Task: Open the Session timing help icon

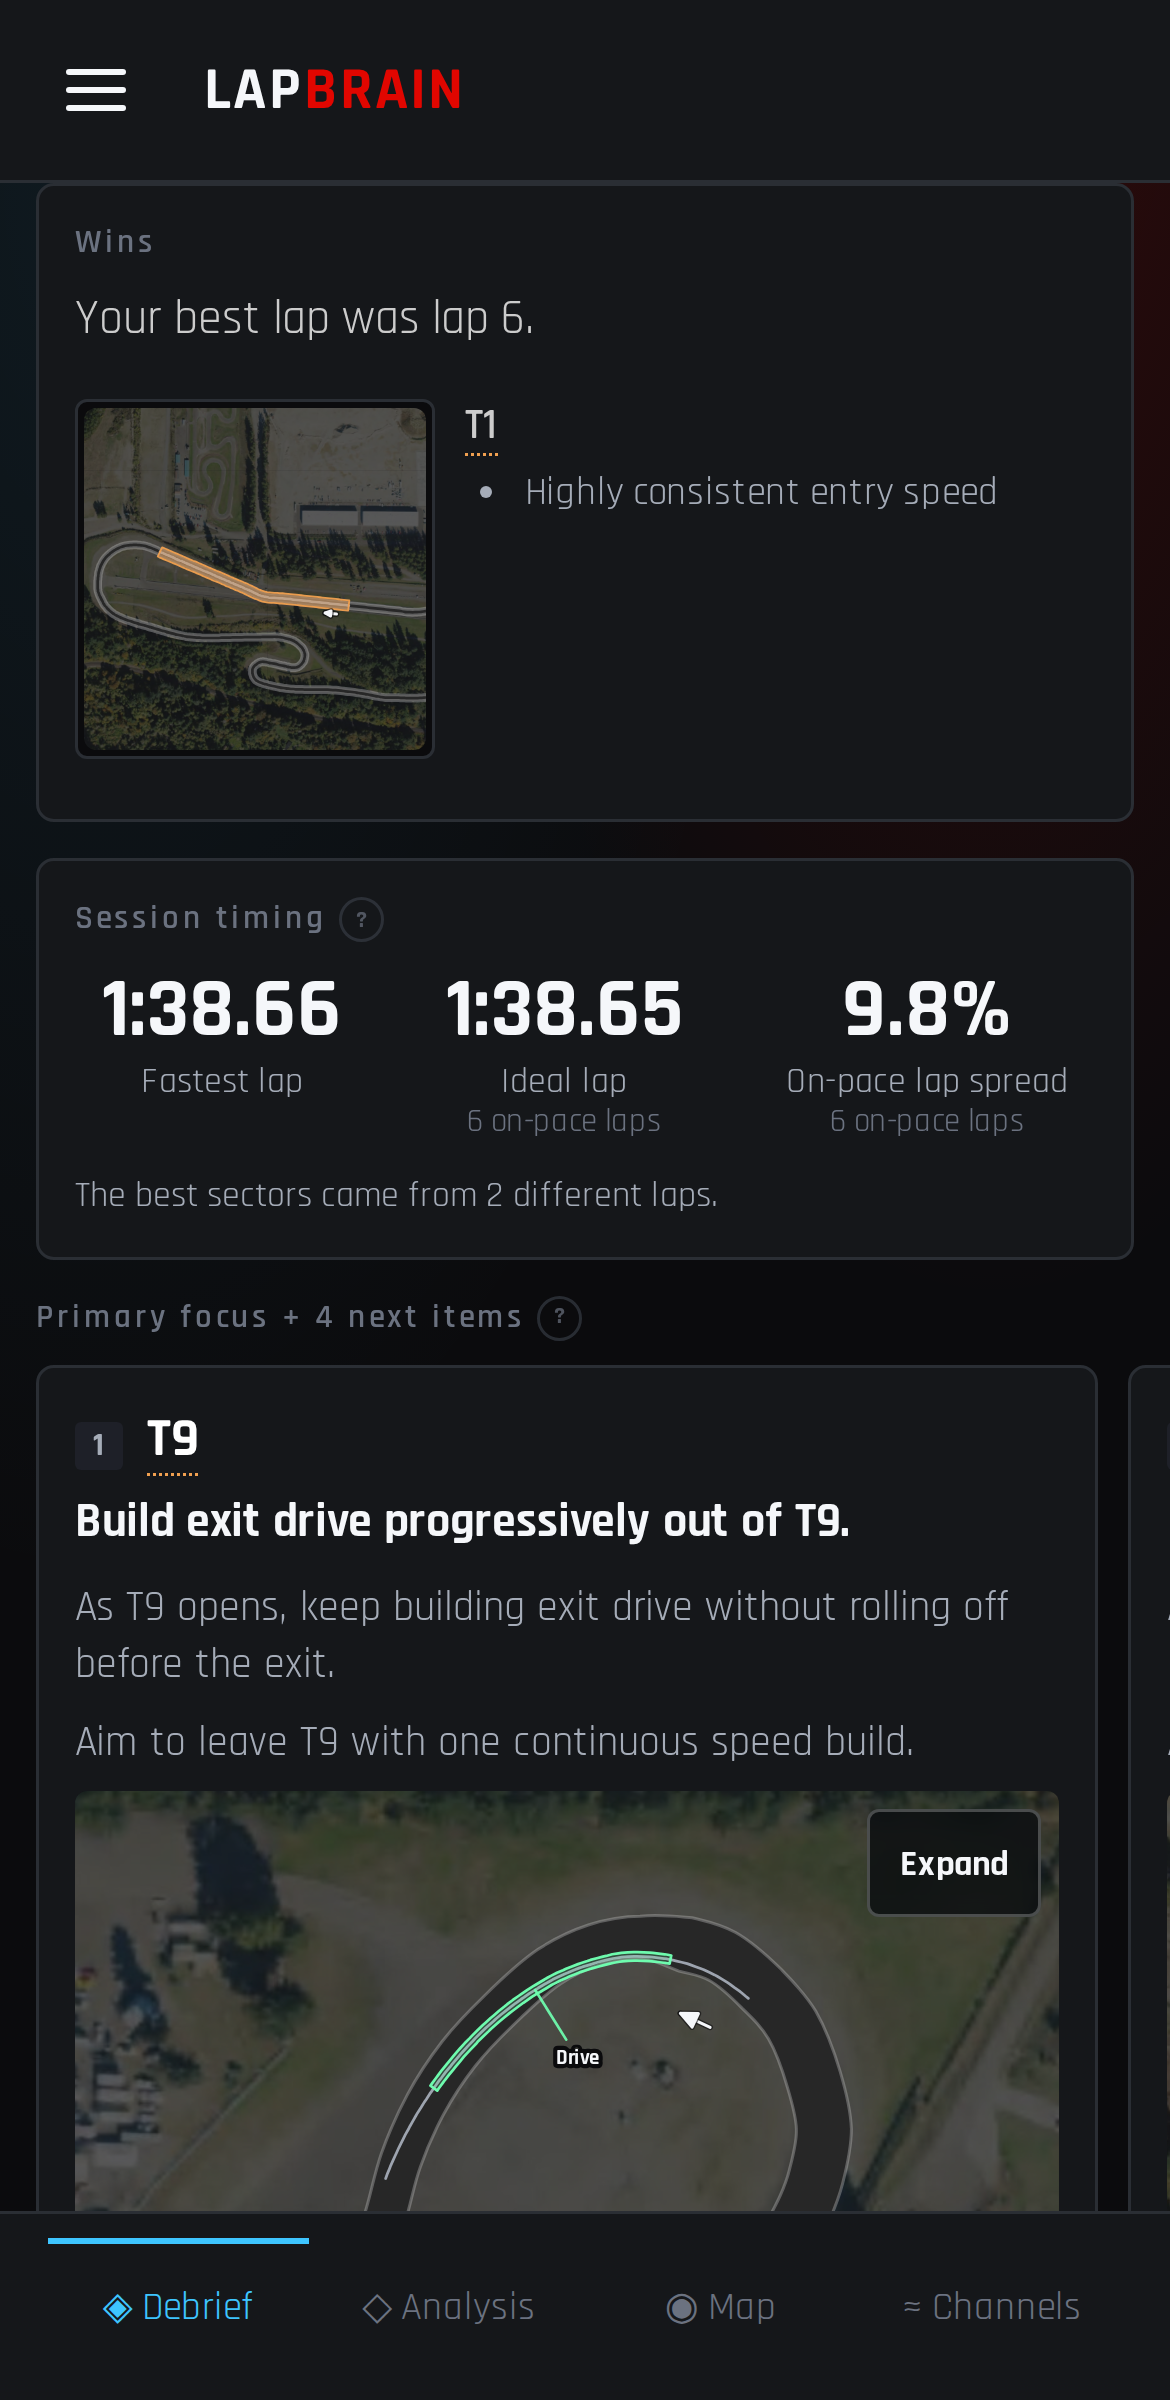Action: (x=361, y=919)
